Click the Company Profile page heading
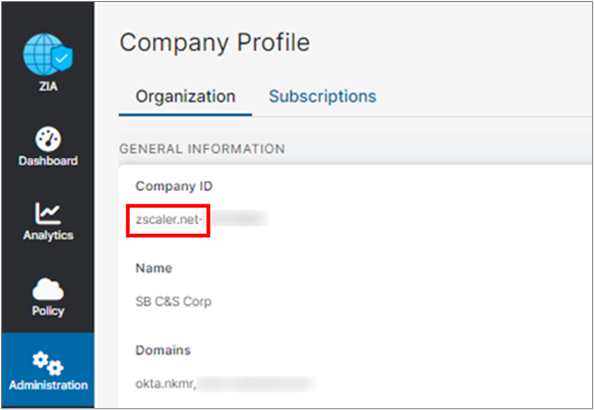The width and height of the screenshot is (594, 410). (215, 43)
